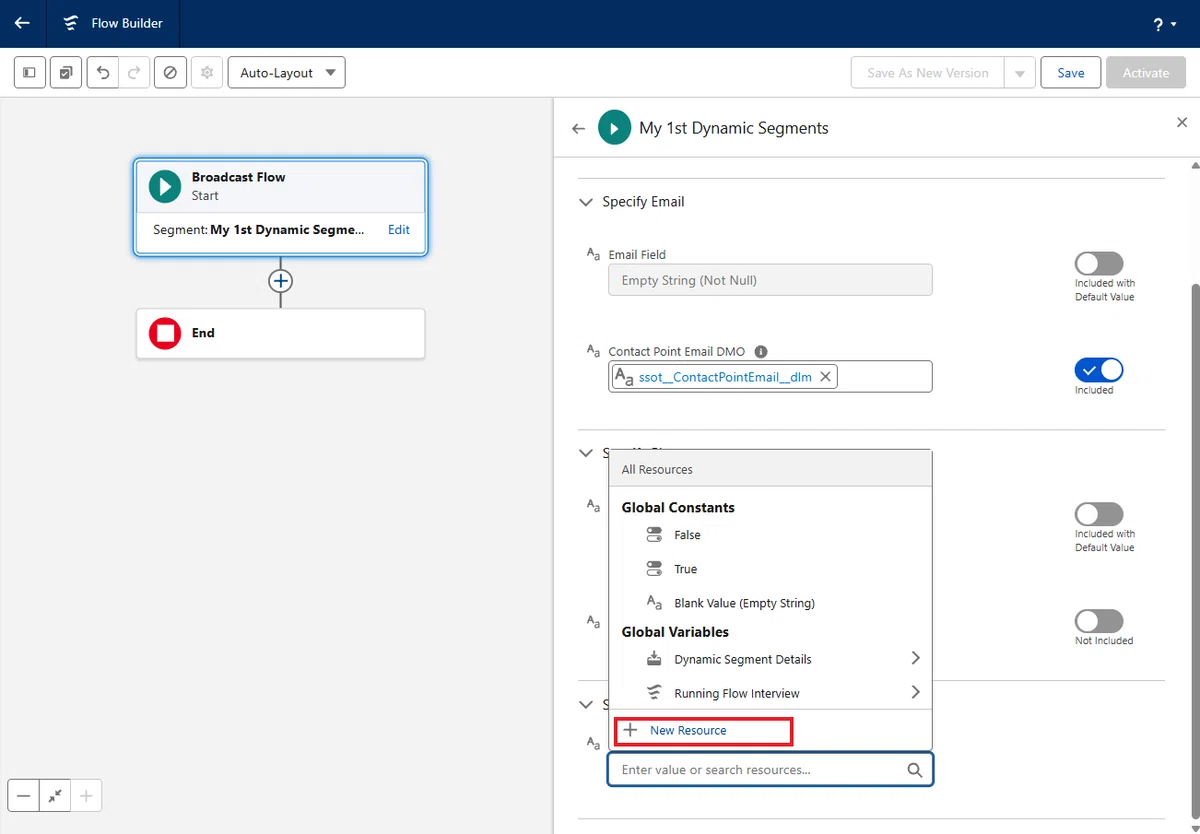Screen dimensions: 1200x834
Task: Click Edit link on Start element
Action: tap(399, 230)
